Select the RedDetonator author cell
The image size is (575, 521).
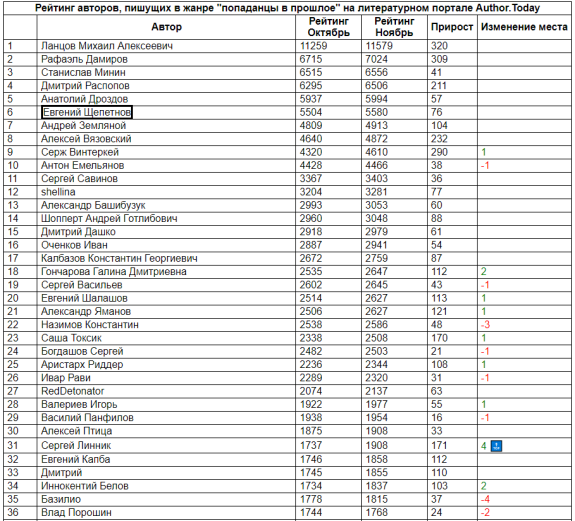click(x=166, y=391)
